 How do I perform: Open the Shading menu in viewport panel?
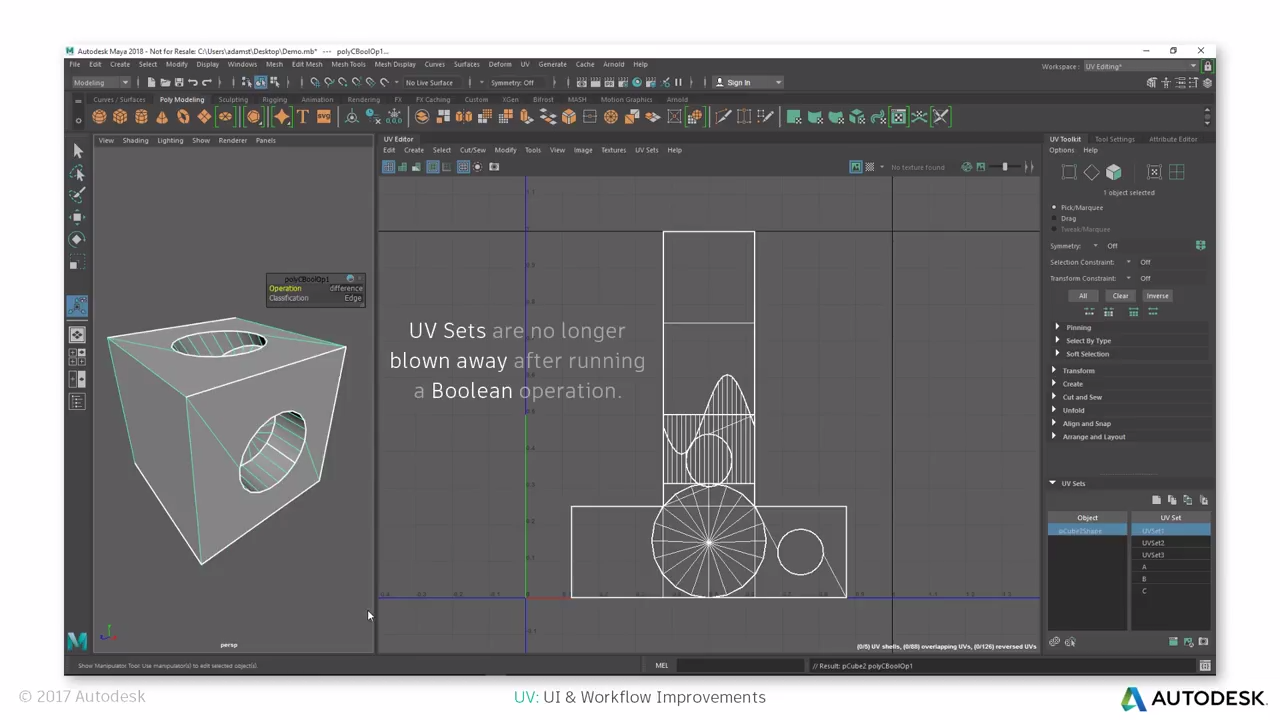tap(135, 141)
